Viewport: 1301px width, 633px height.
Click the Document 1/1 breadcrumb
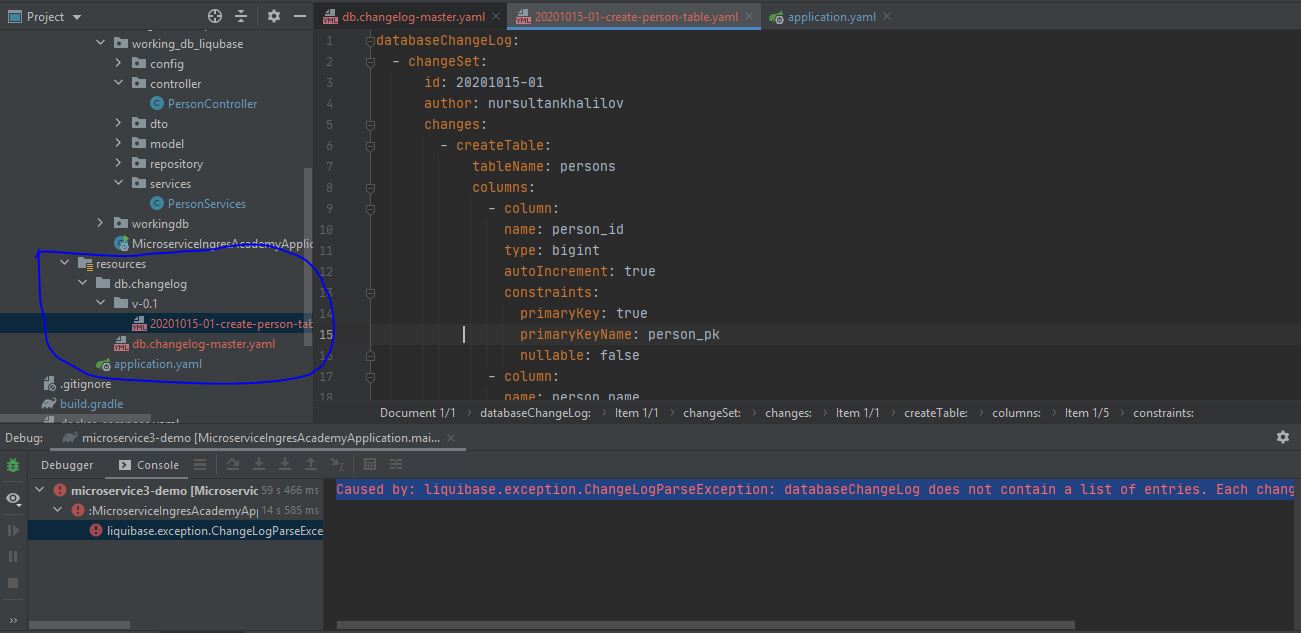pos(417,413)
